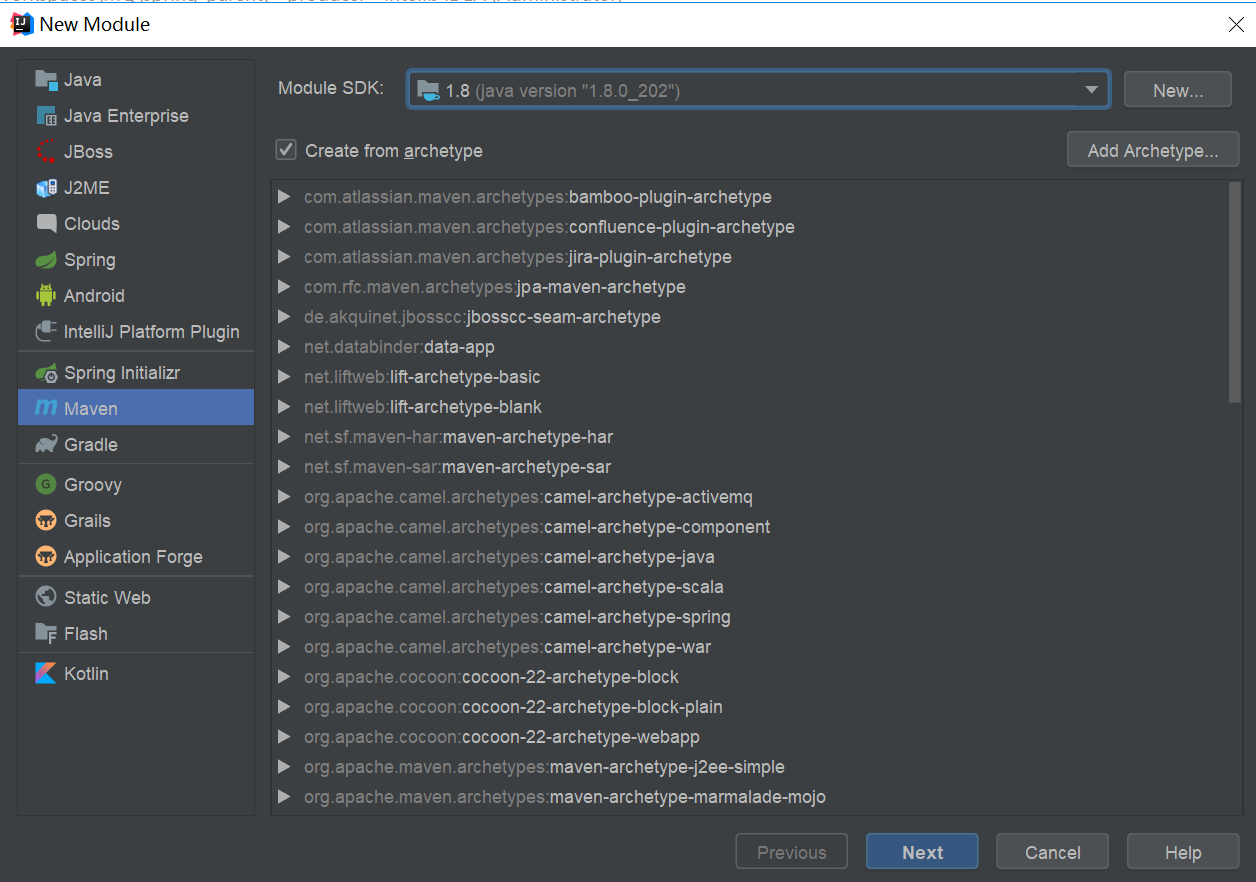Click the Spring Initializr icon
This screenshot has width=1256, height=882.
tap(46, 373)
